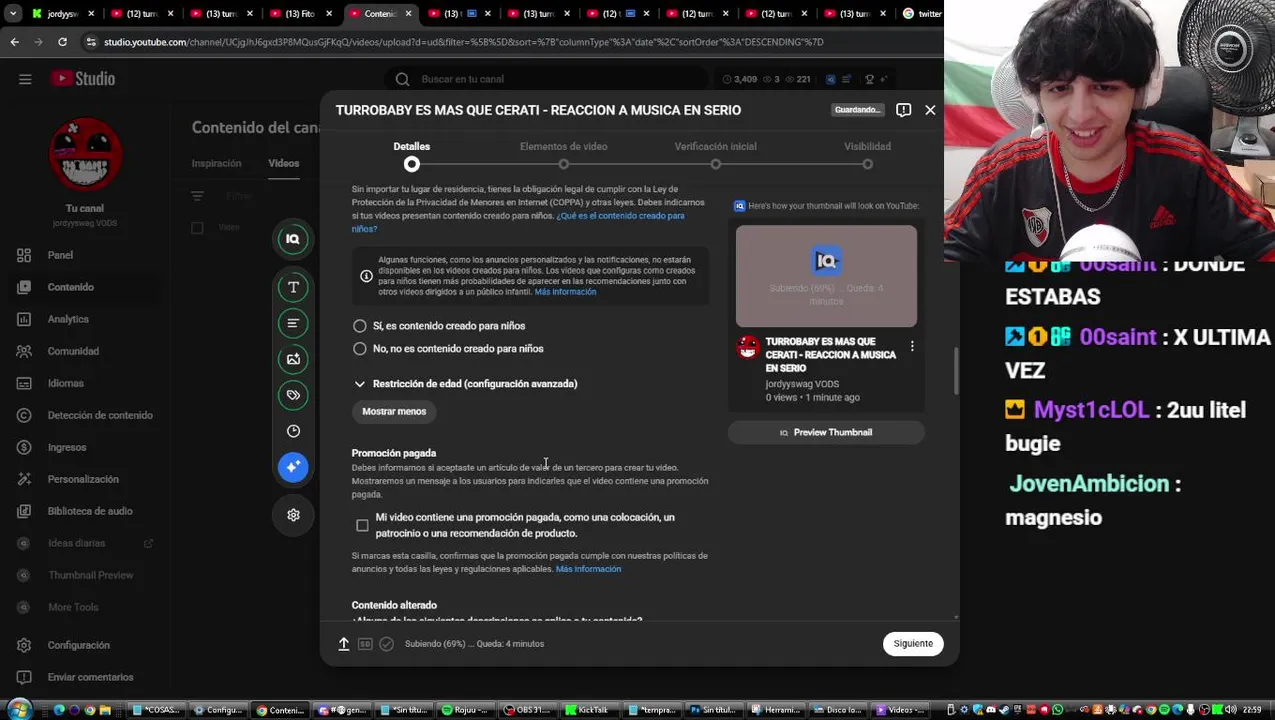Close the upload dialog with X
This screenshot has width=1275, height=720.
pyautogui.click(x=930, y=110)
